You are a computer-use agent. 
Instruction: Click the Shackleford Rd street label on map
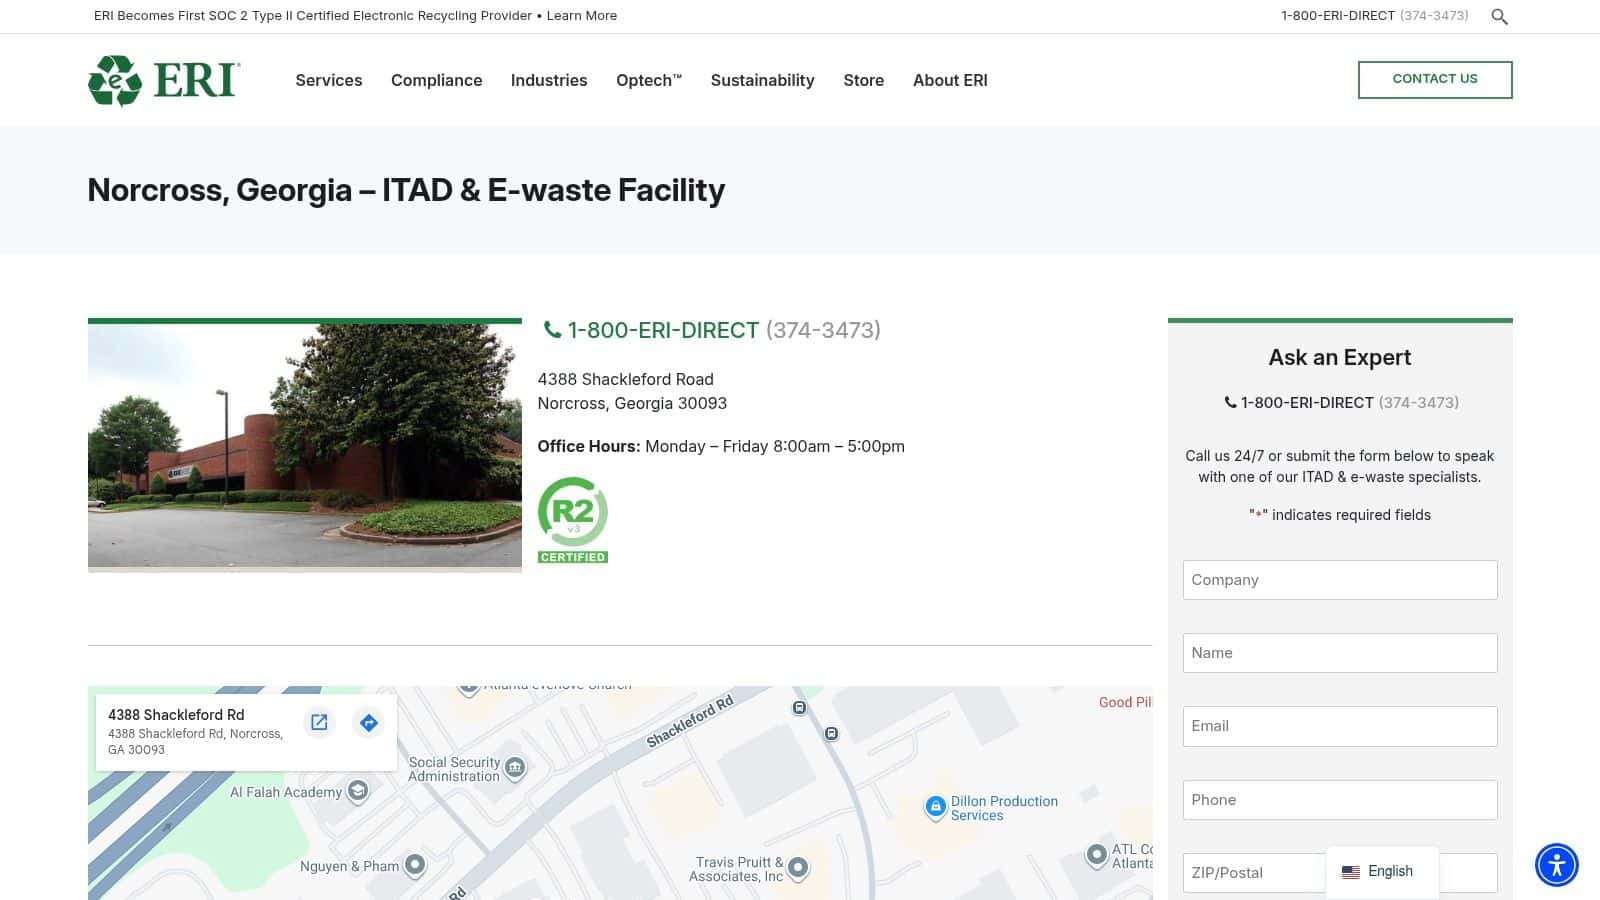coord(690,721)
